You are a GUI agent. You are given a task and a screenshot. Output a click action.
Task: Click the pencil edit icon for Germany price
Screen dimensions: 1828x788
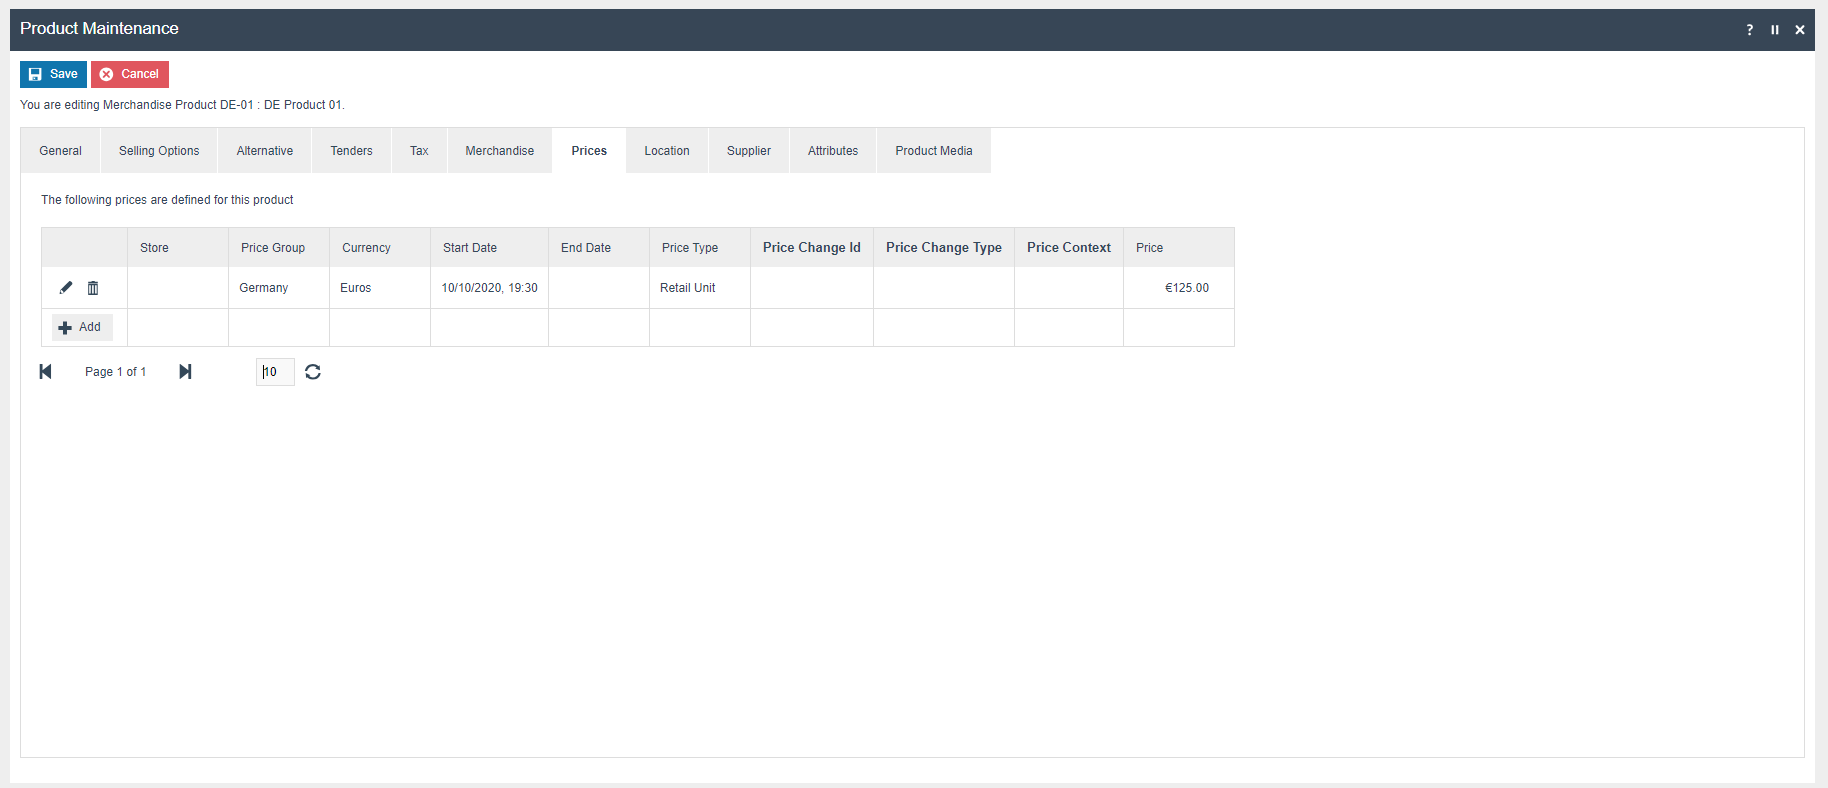pos(66,288)
